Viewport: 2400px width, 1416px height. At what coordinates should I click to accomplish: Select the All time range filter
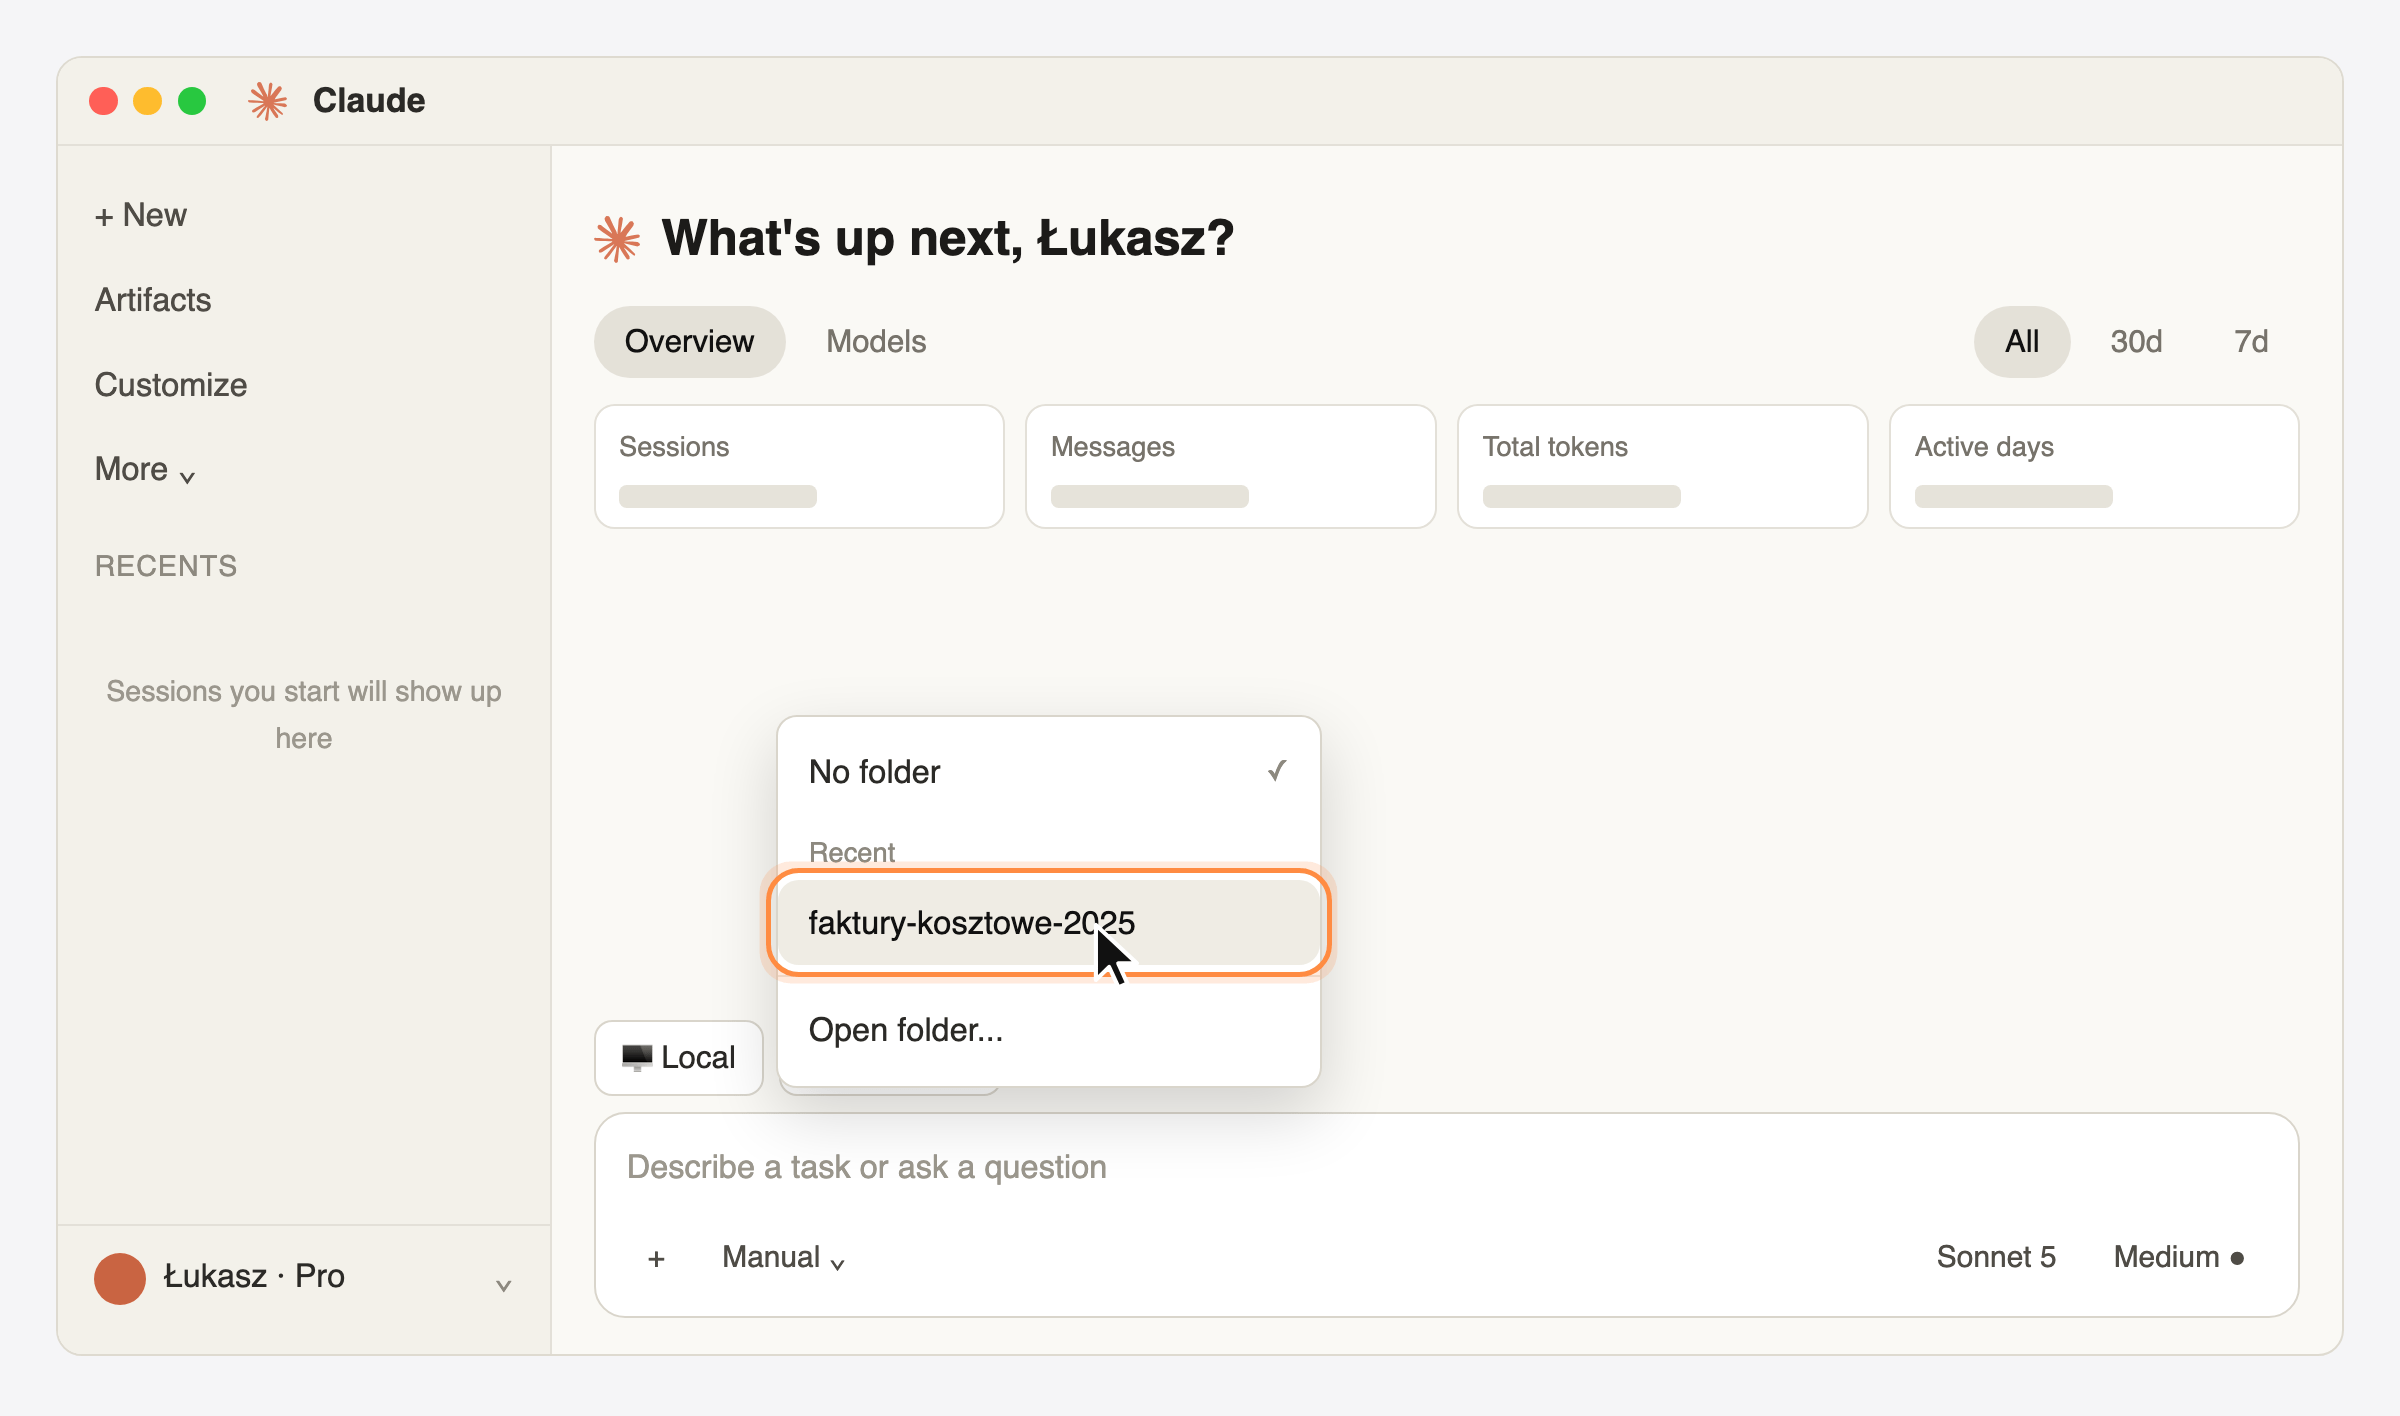(x=2022, y=342)
